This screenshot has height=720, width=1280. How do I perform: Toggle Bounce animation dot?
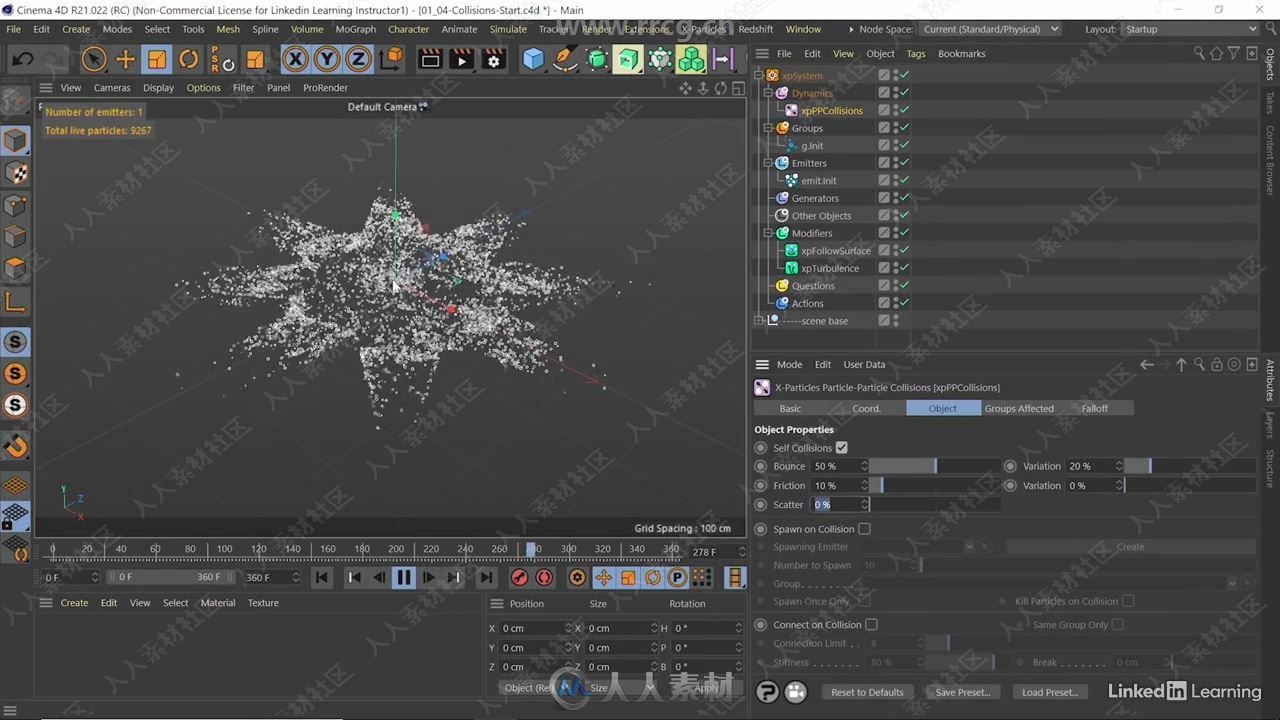[761, 466]
